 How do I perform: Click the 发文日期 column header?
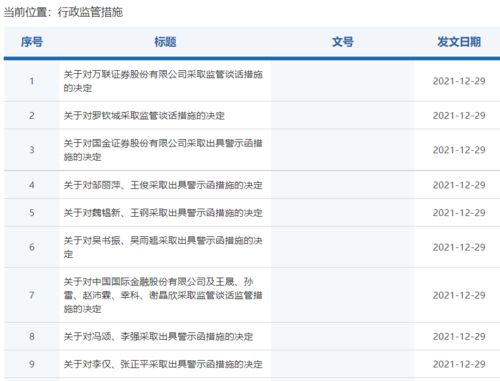[459, 42]
